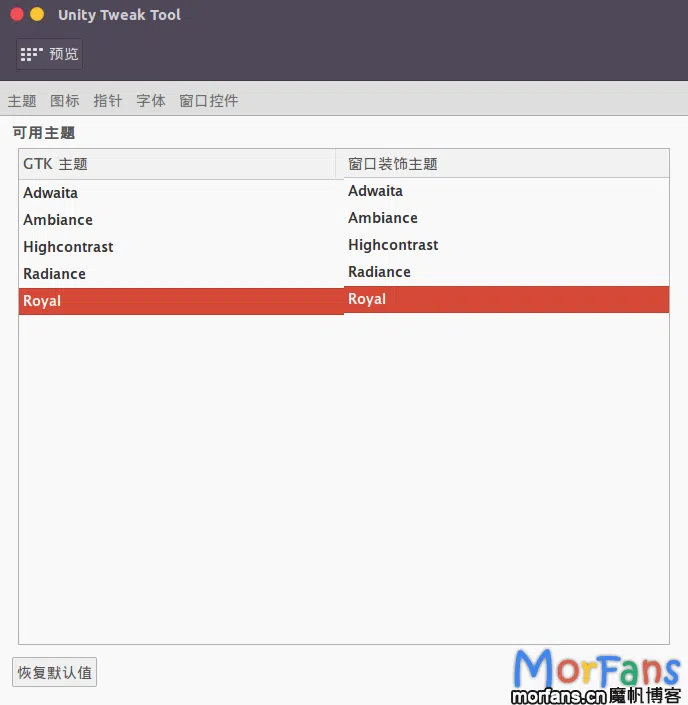Minimize the Unity Tweak Tool window

coord(37,14)
